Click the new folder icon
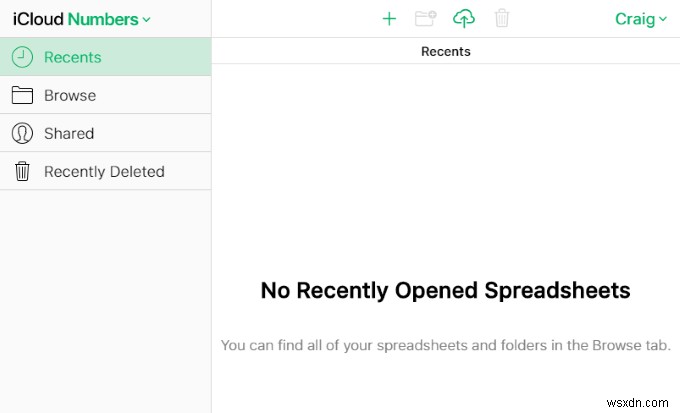Viewport: 680px width, 413px height. [425, 18]
